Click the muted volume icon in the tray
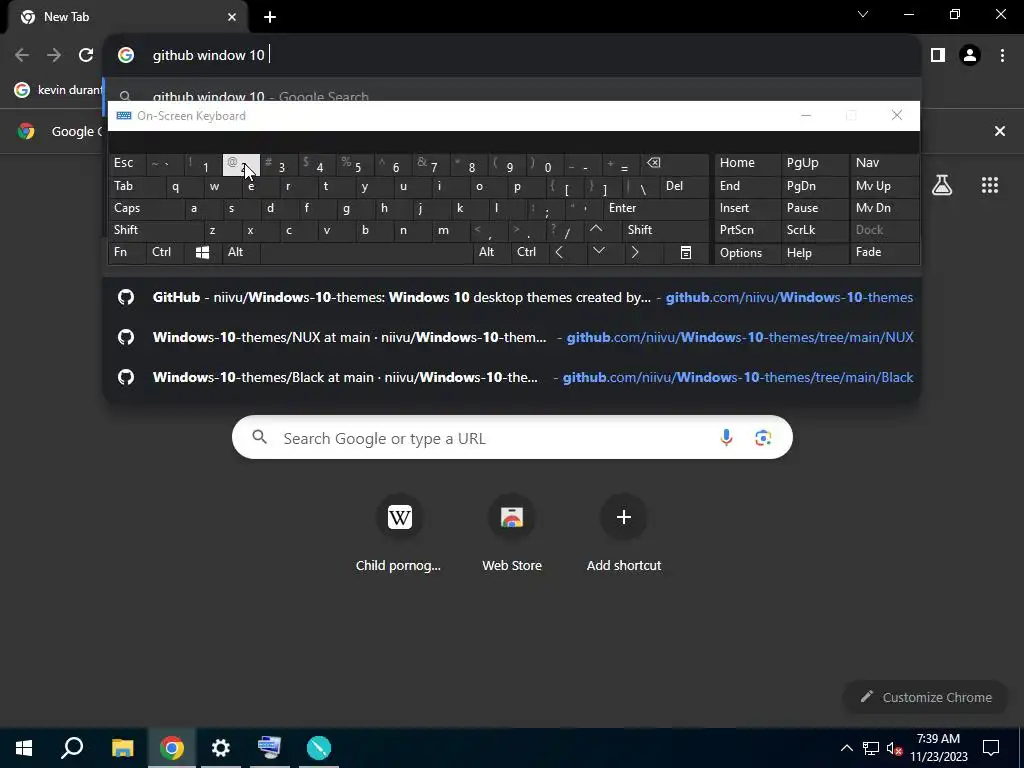Image resolution: width=1024 pixels, height=768 pixels. tap(894, 748)
